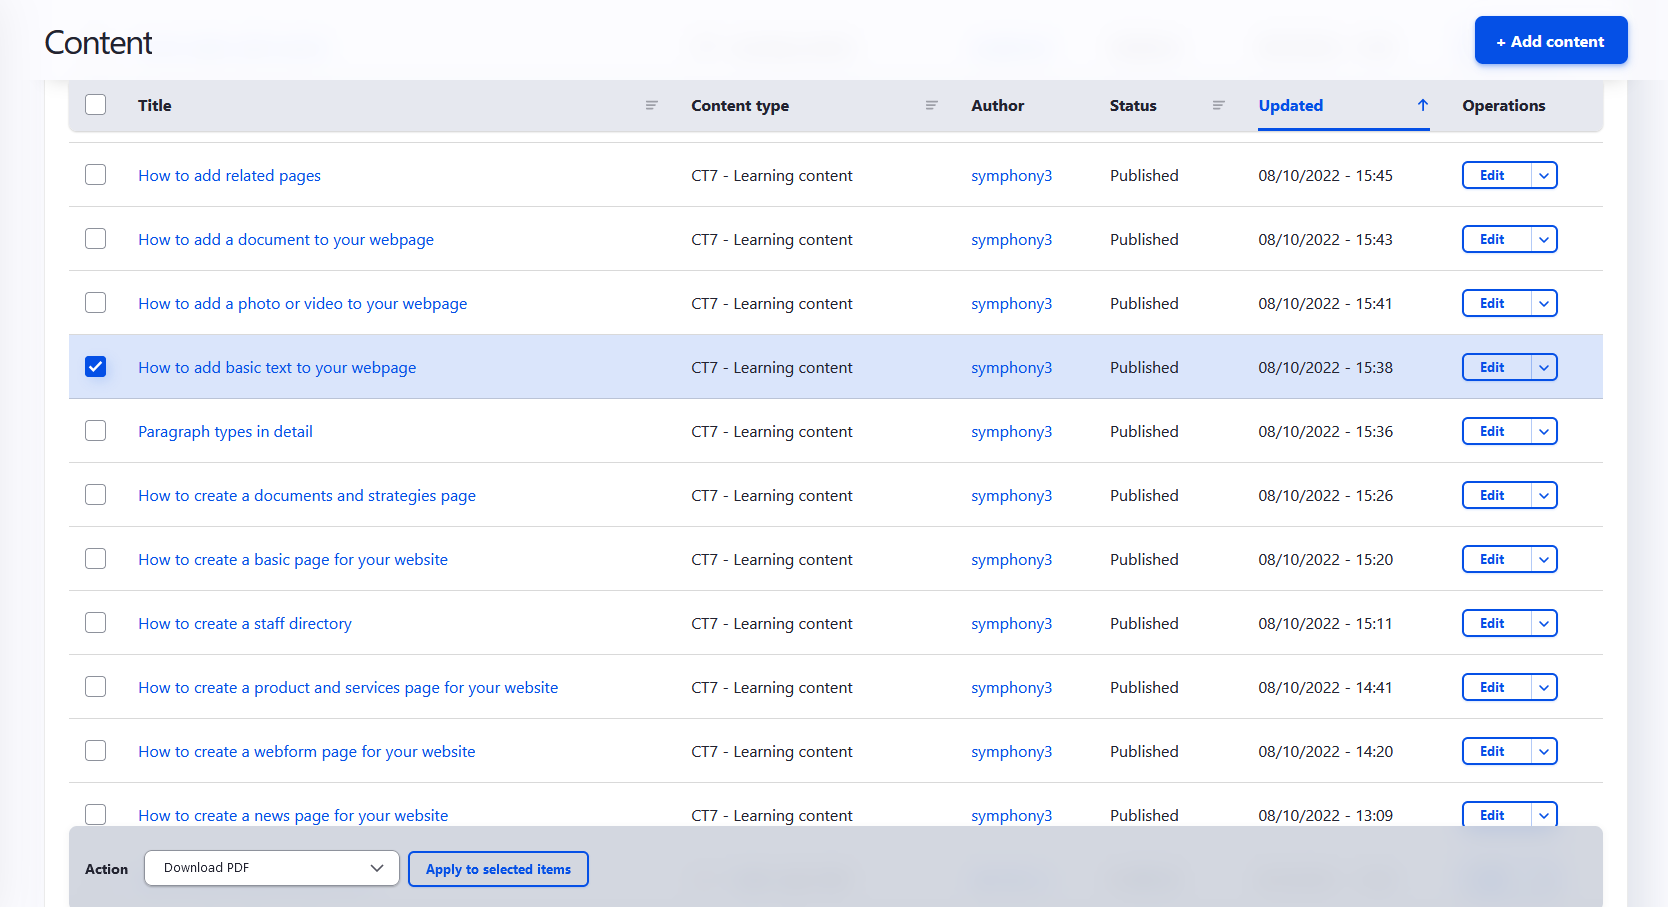
Task: Click the Status column priority icon
Action: tap(1218, 105)
